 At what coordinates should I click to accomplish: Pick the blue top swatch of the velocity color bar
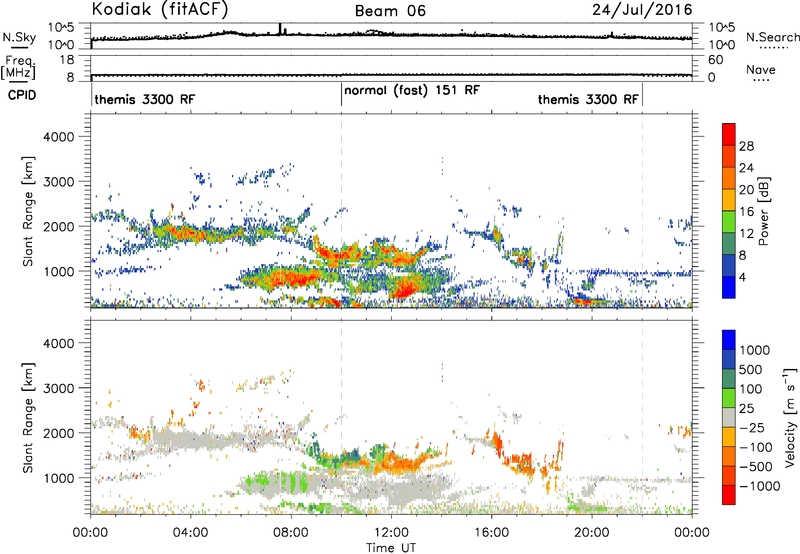[x=729, y=340]
